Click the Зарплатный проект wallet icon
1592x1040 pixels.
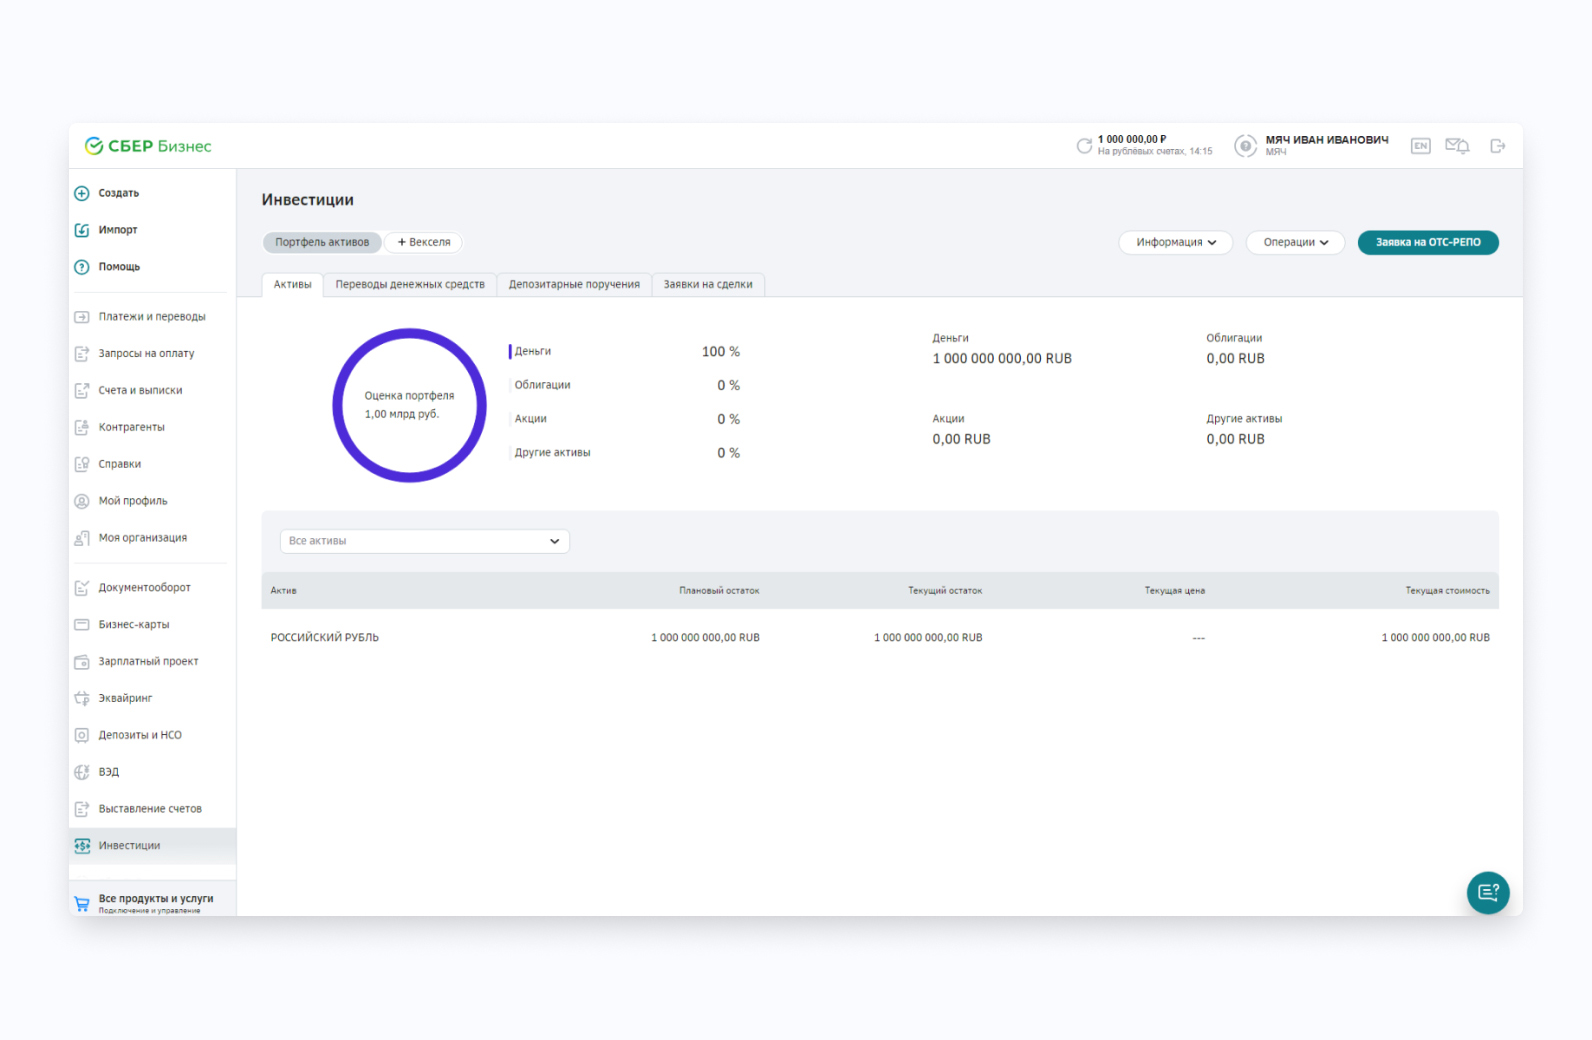[82, 662]
